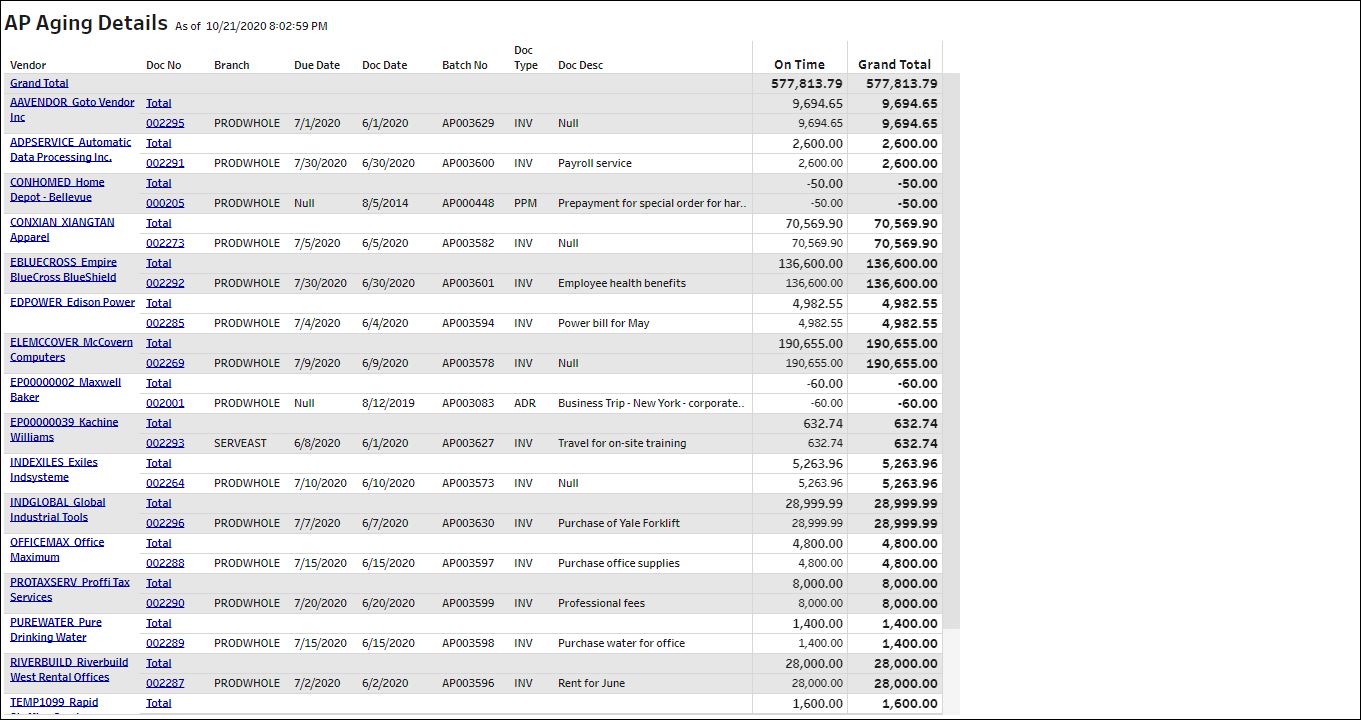Open vendor OFFICEMAX Office Maximum

pyautogui.click(x=57, y=549)
